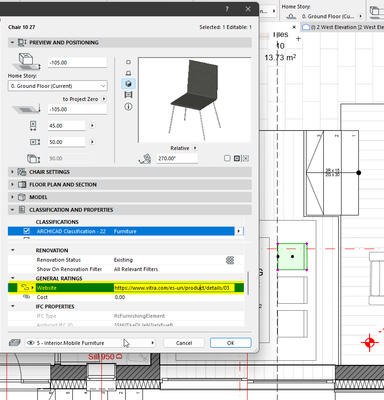Collapse the Renovation group
This screenshot has height=400, width=384.
13,250
